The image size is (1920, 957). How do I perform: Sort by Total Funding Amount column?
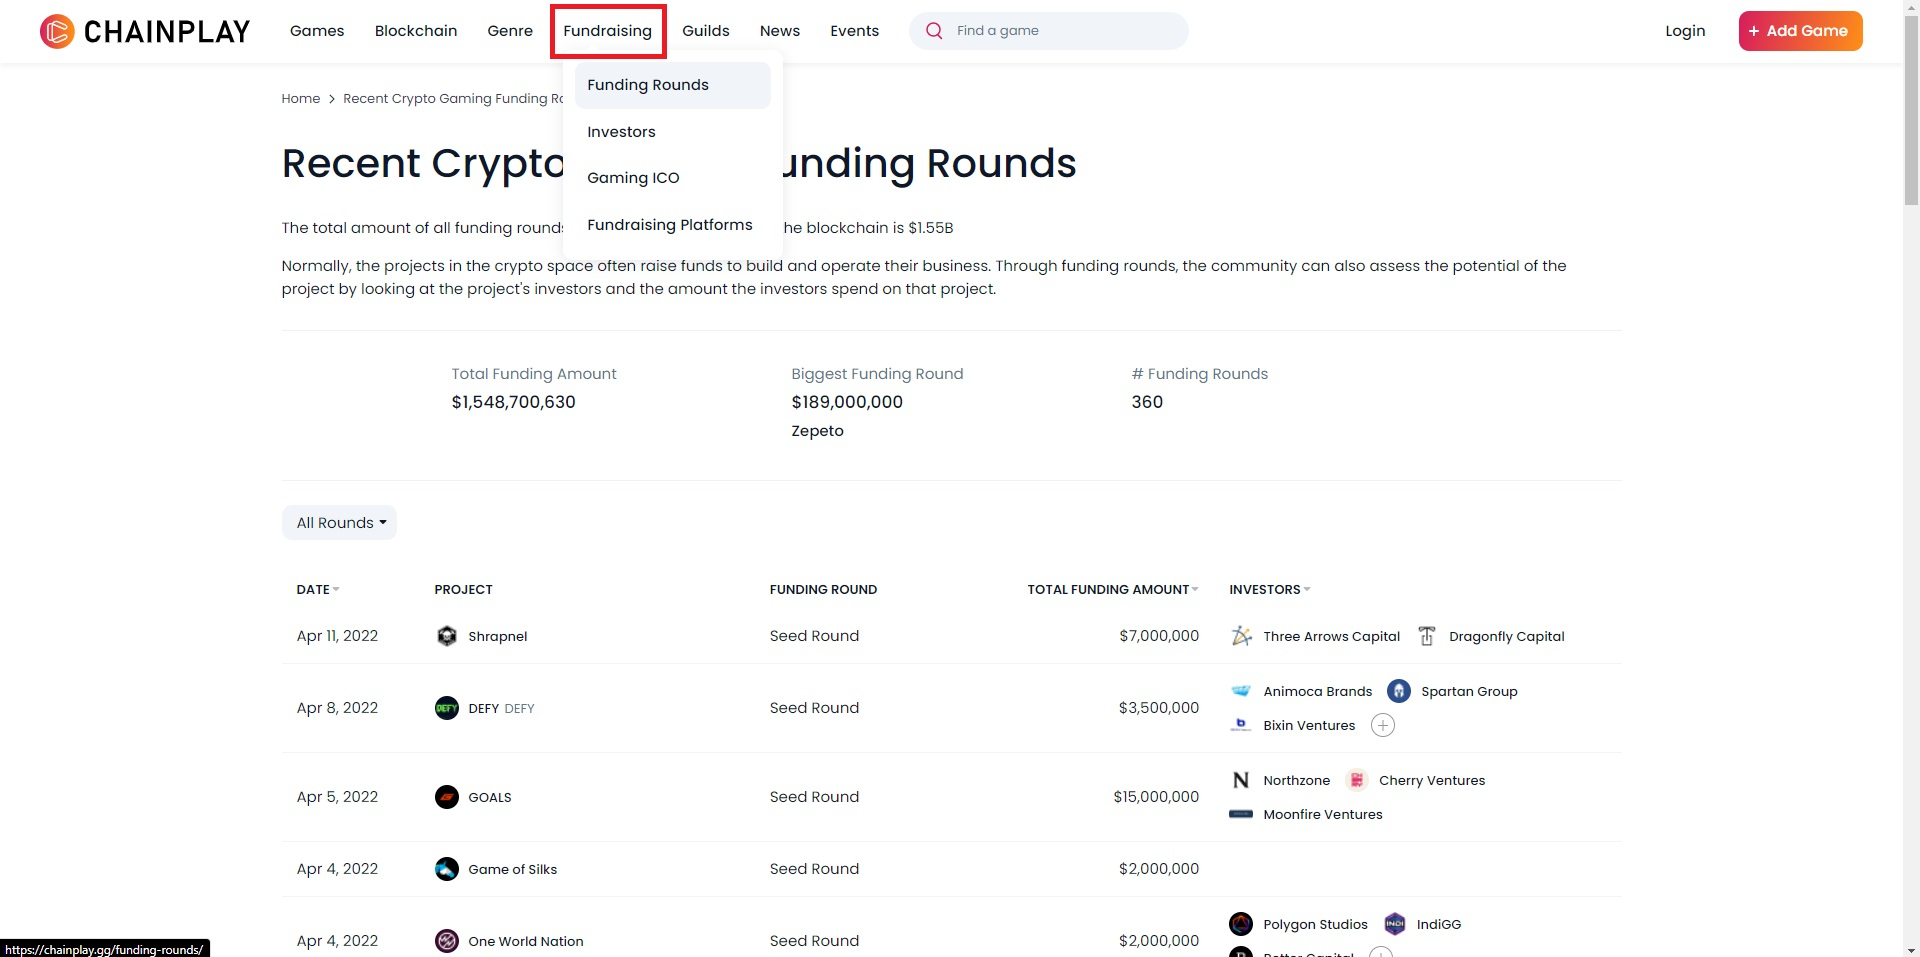(1113, 590)
